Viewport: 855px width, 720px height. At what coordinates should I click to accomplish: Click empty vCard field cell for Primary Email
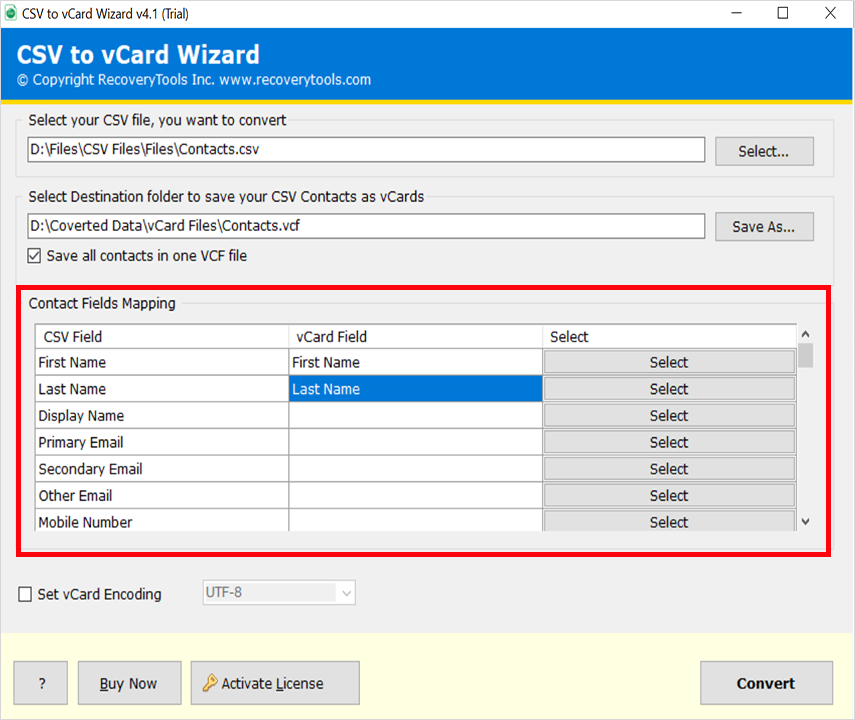click(416, 442)
